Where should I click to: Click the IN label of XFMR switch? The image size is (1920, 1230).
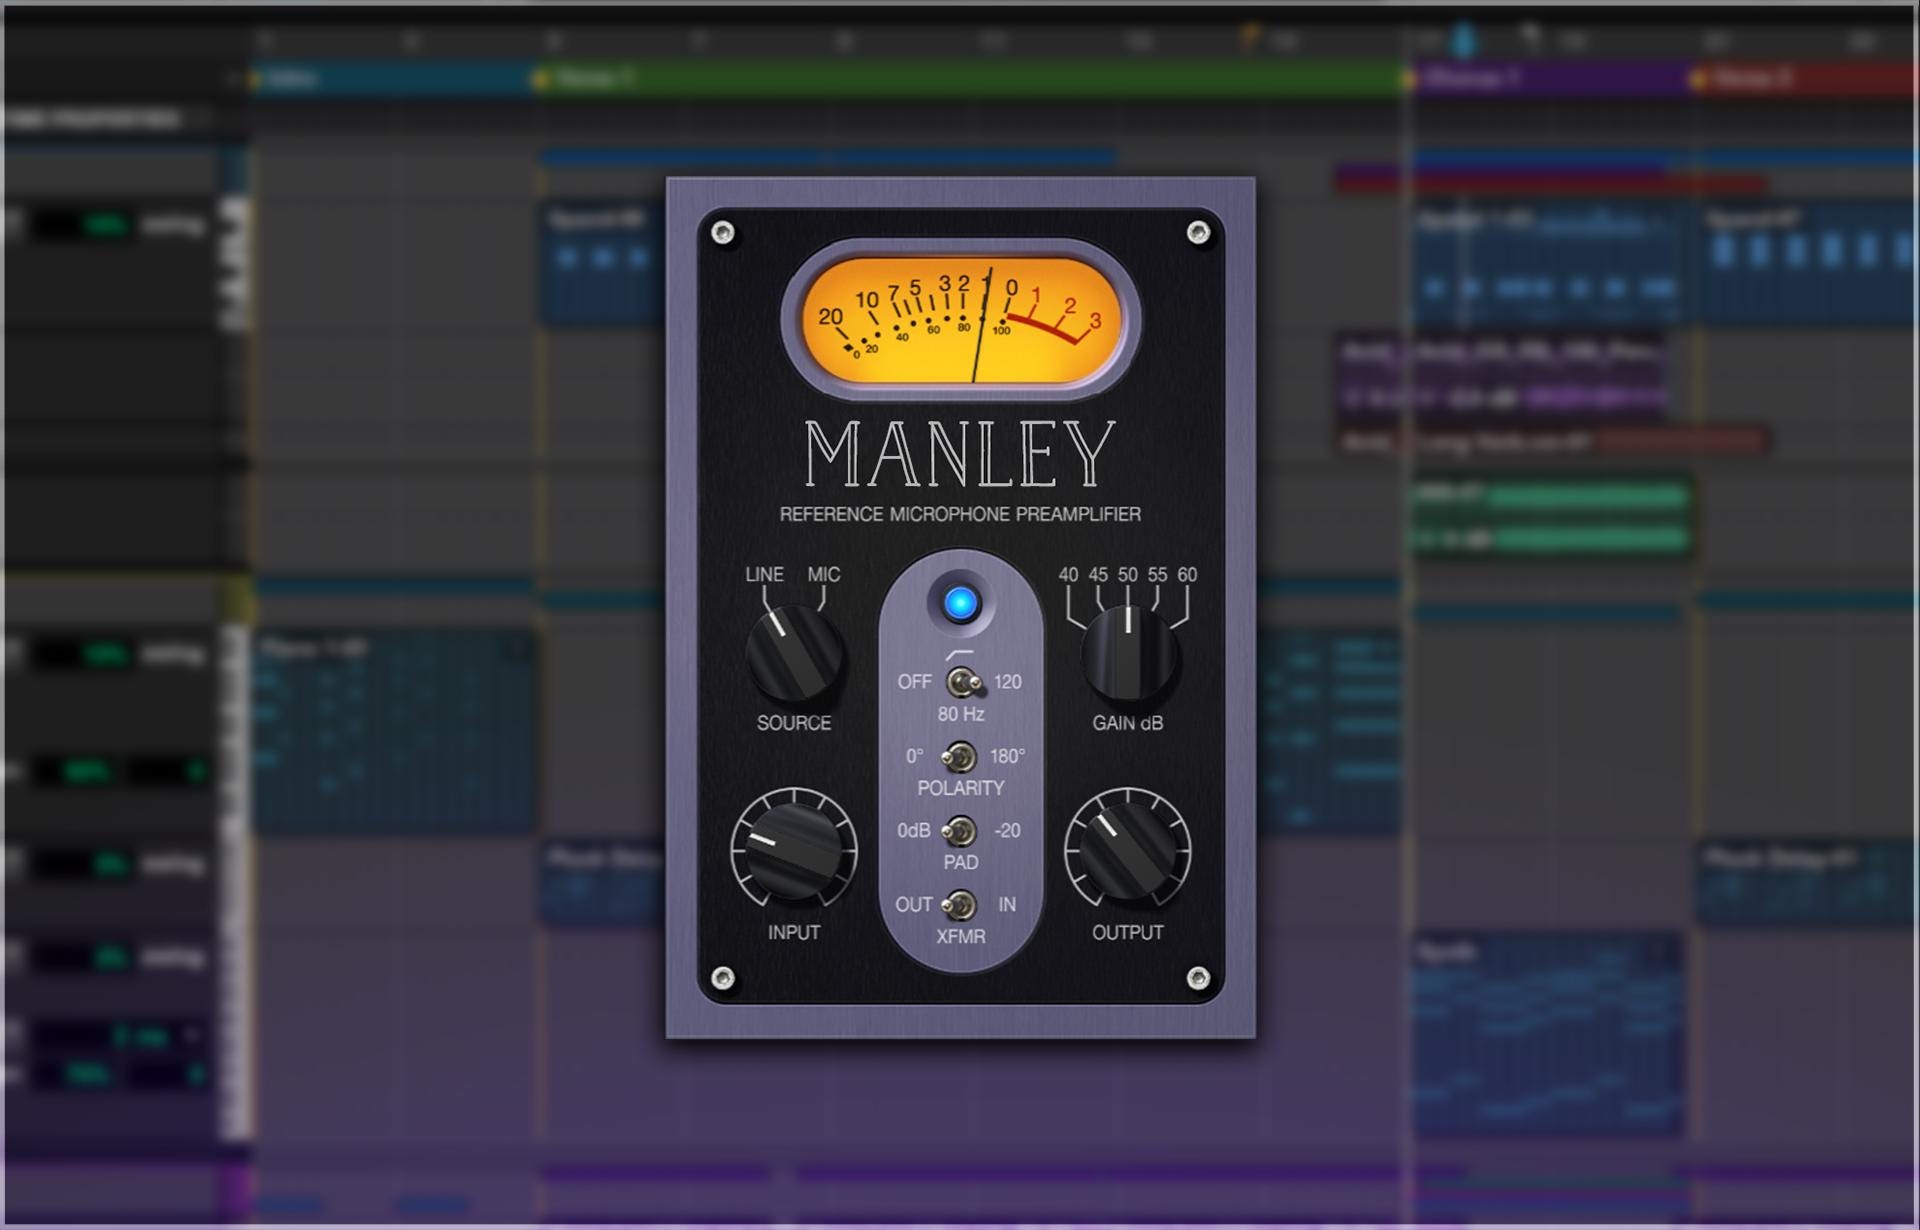1006,905
